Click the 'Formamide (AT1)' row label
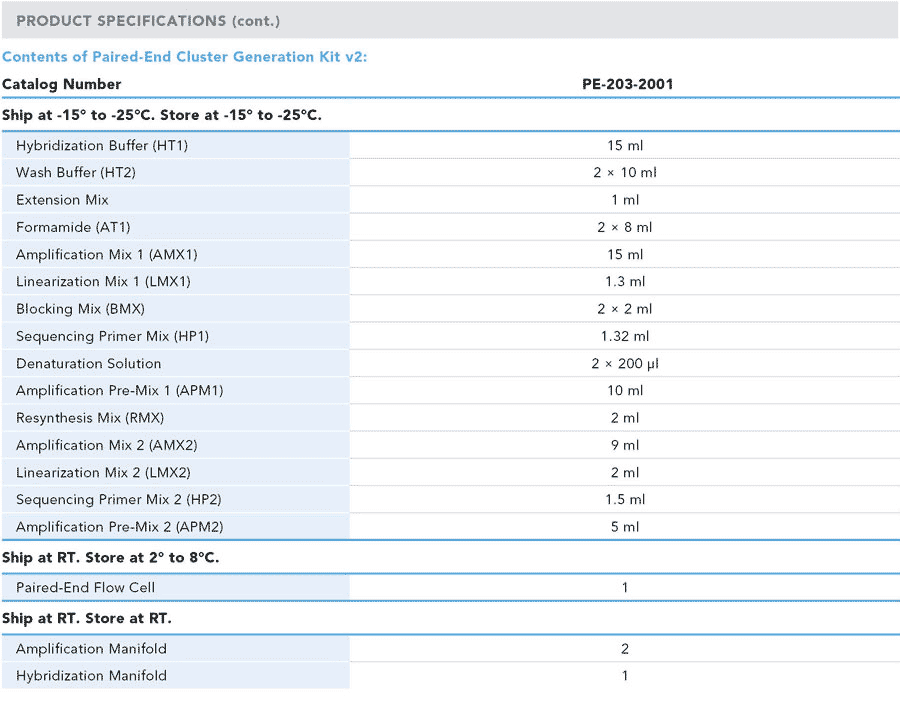 (73, 227)
